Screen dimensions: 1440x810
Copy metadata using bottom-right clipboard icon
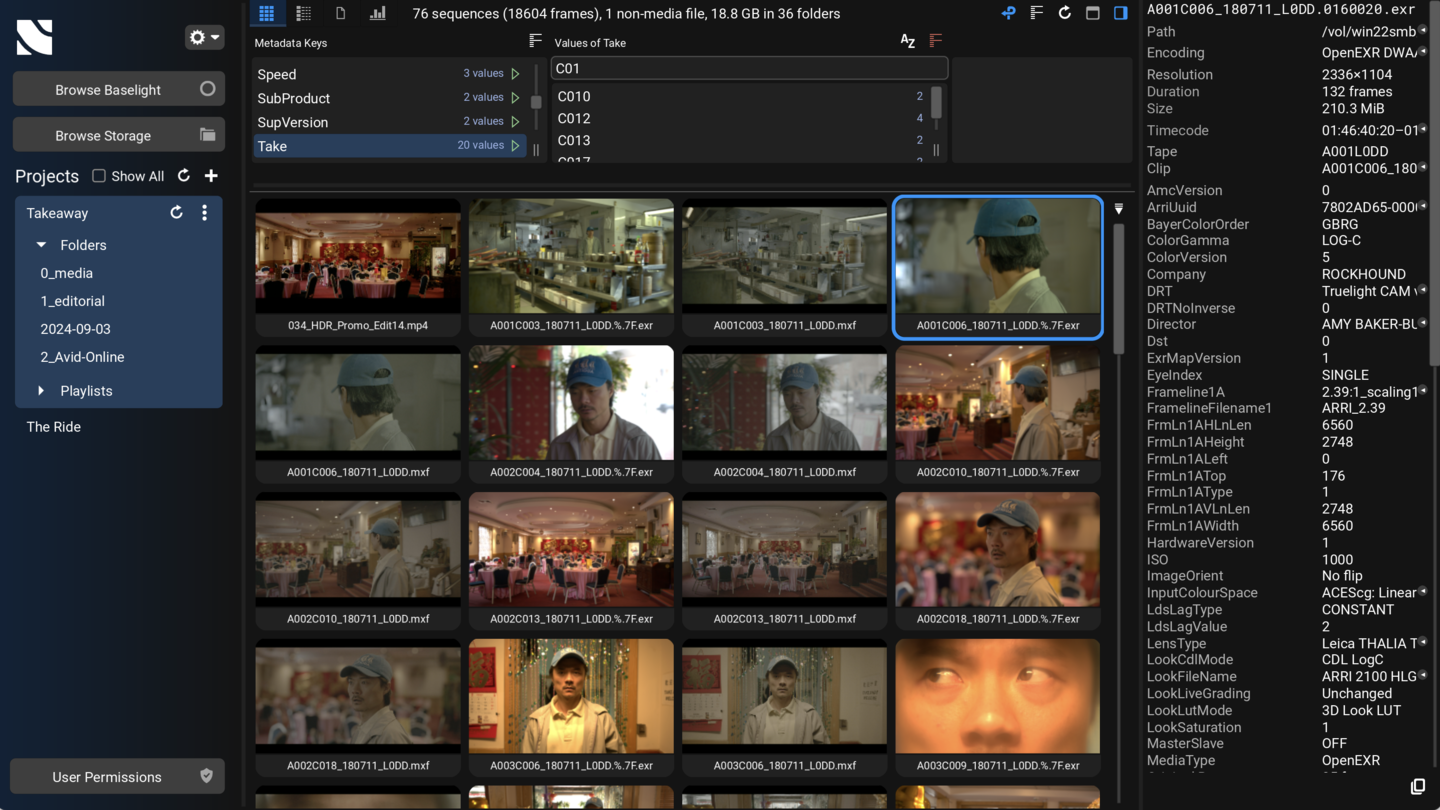tap(1417, 787)
